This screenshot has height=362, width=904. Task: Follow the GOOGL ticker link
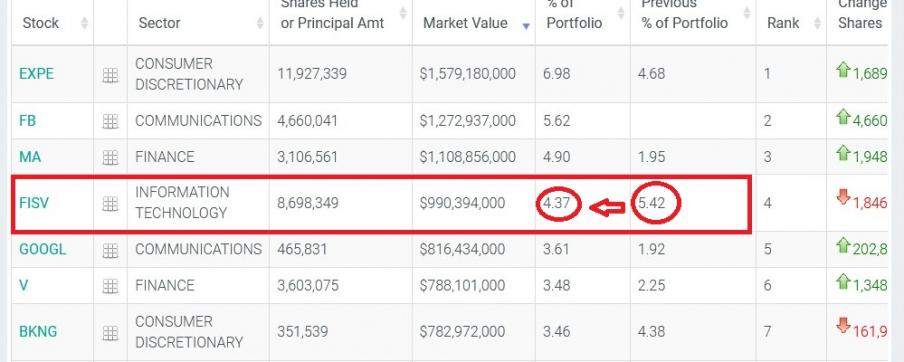pos(43,249)
